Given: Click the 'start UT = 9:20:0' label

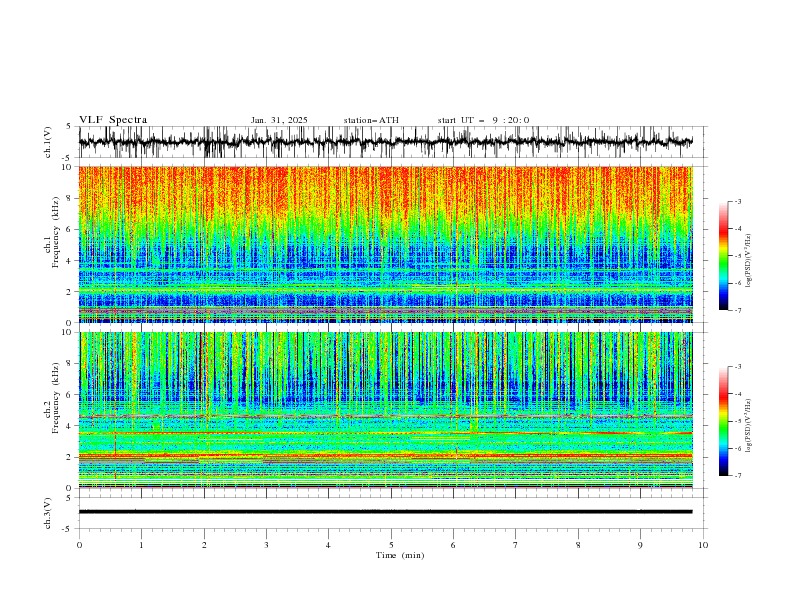Looking at the screenshot, I should click(x=483, y=120).
